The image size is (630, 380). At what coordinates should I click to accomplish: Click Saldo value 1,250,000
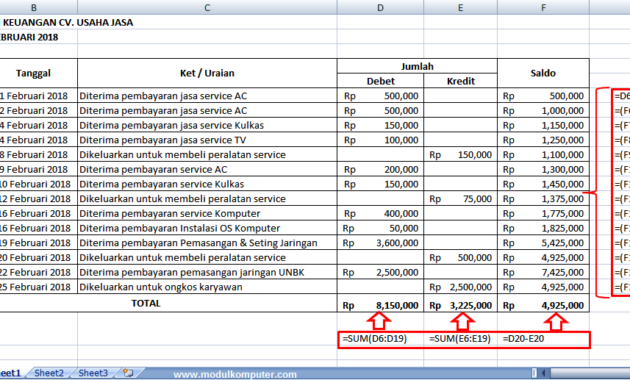[543, 140]
